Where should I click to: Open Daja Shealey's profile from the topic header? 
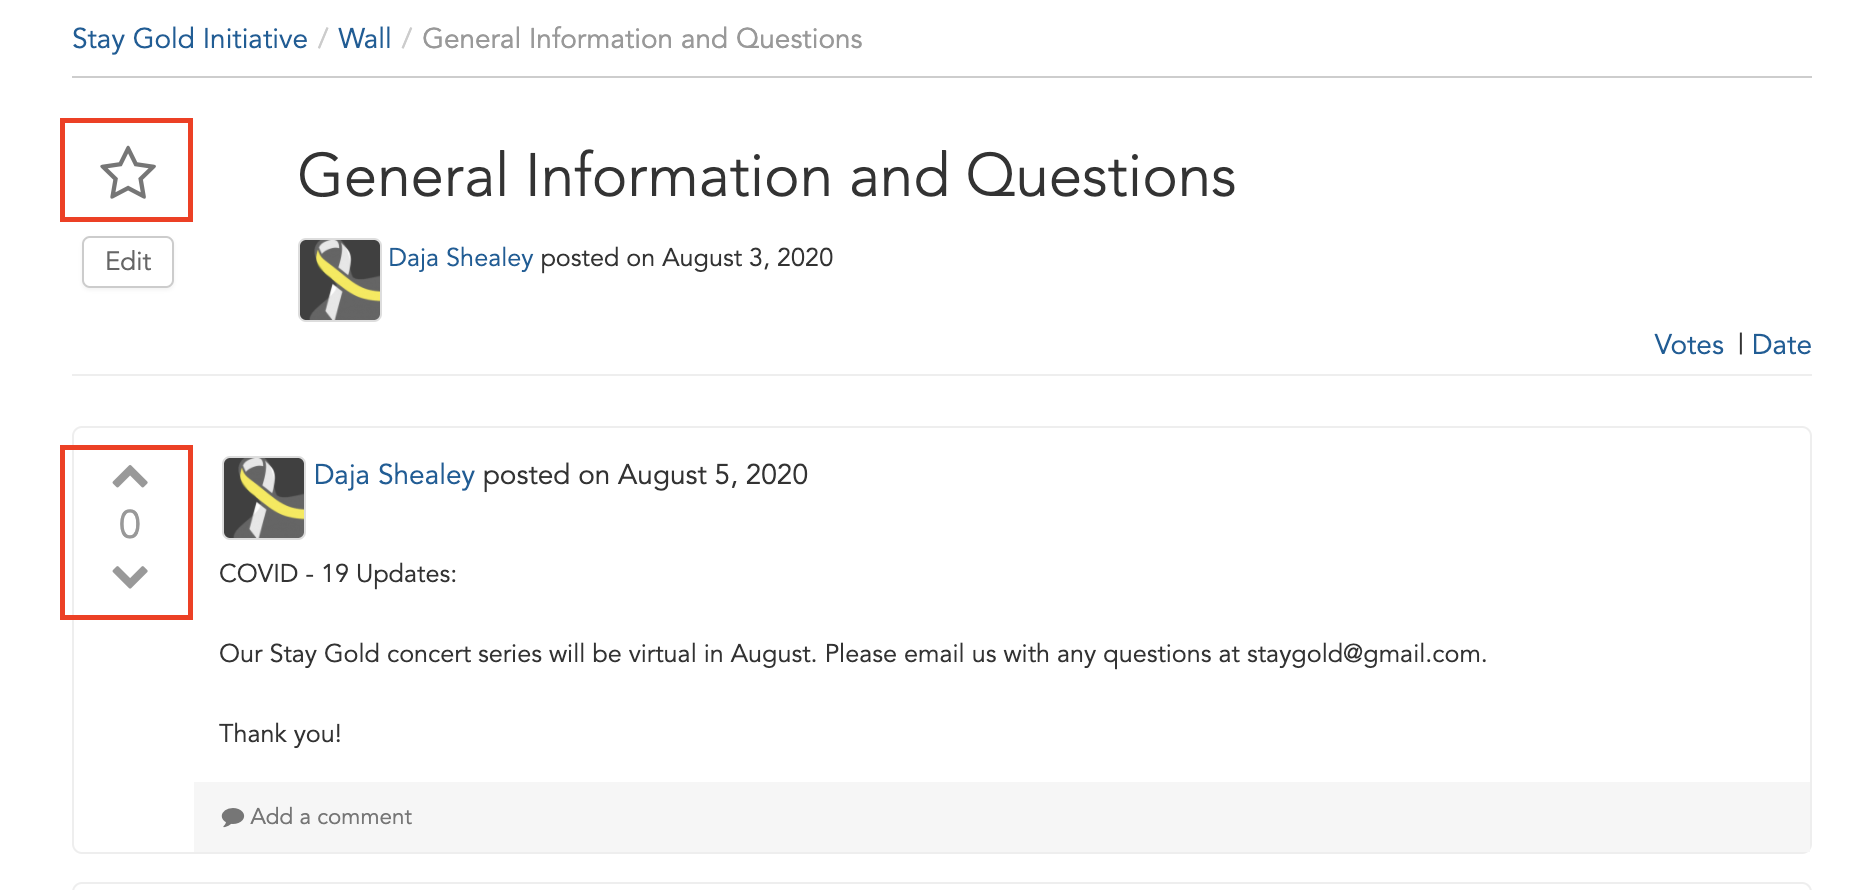click(461, 258)
